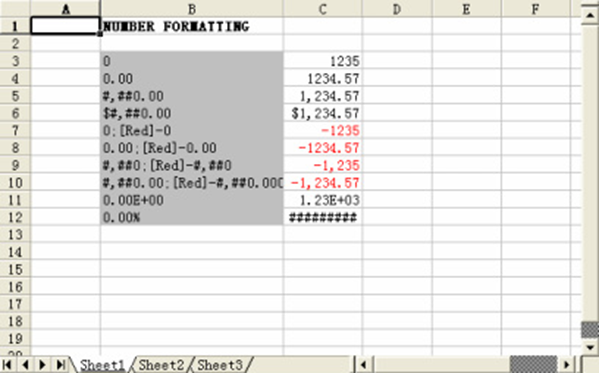
Task: Click next sheet navigation arrow
Action: point(42,365)
